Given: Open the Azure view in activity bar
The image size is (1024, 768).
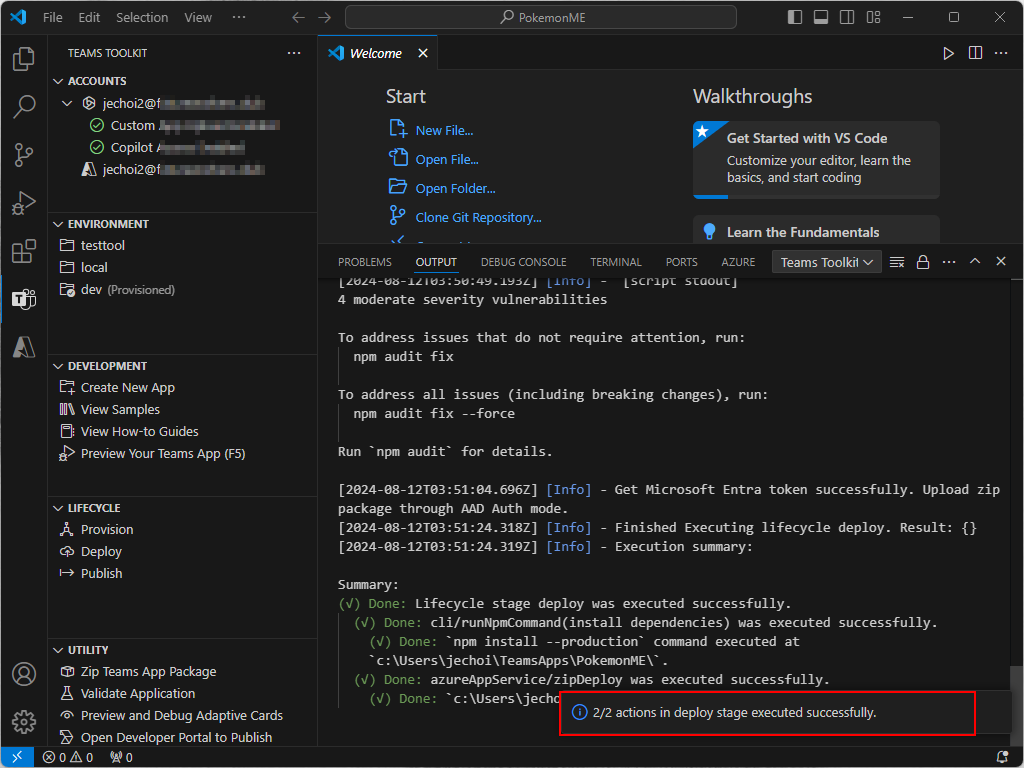Looking at the screenshot, I should 24,347.
